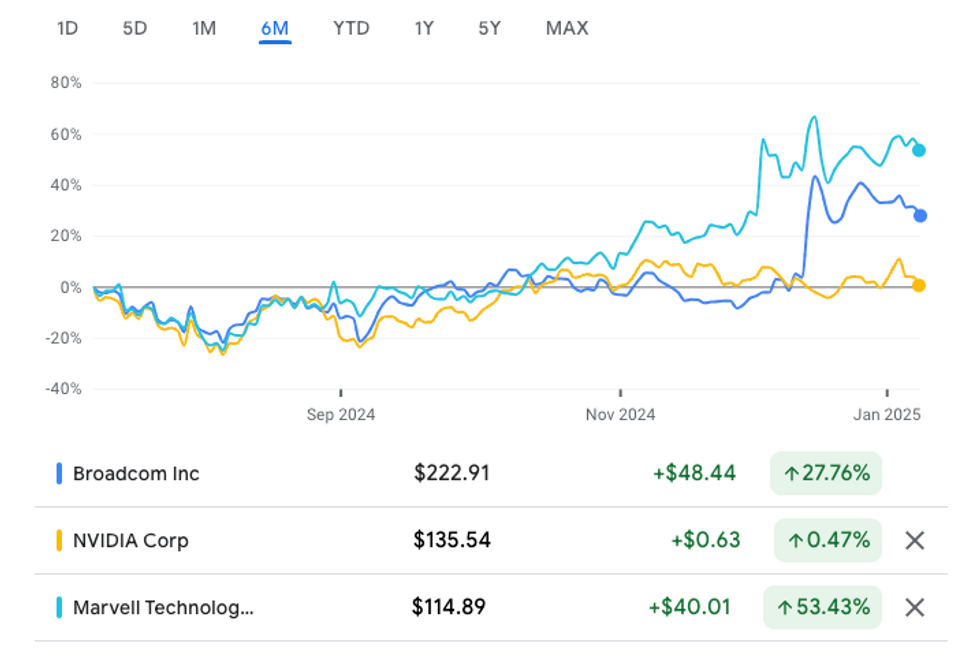
Task: Remove NVIDIA Corp from comparison
Action: point(914,541)
